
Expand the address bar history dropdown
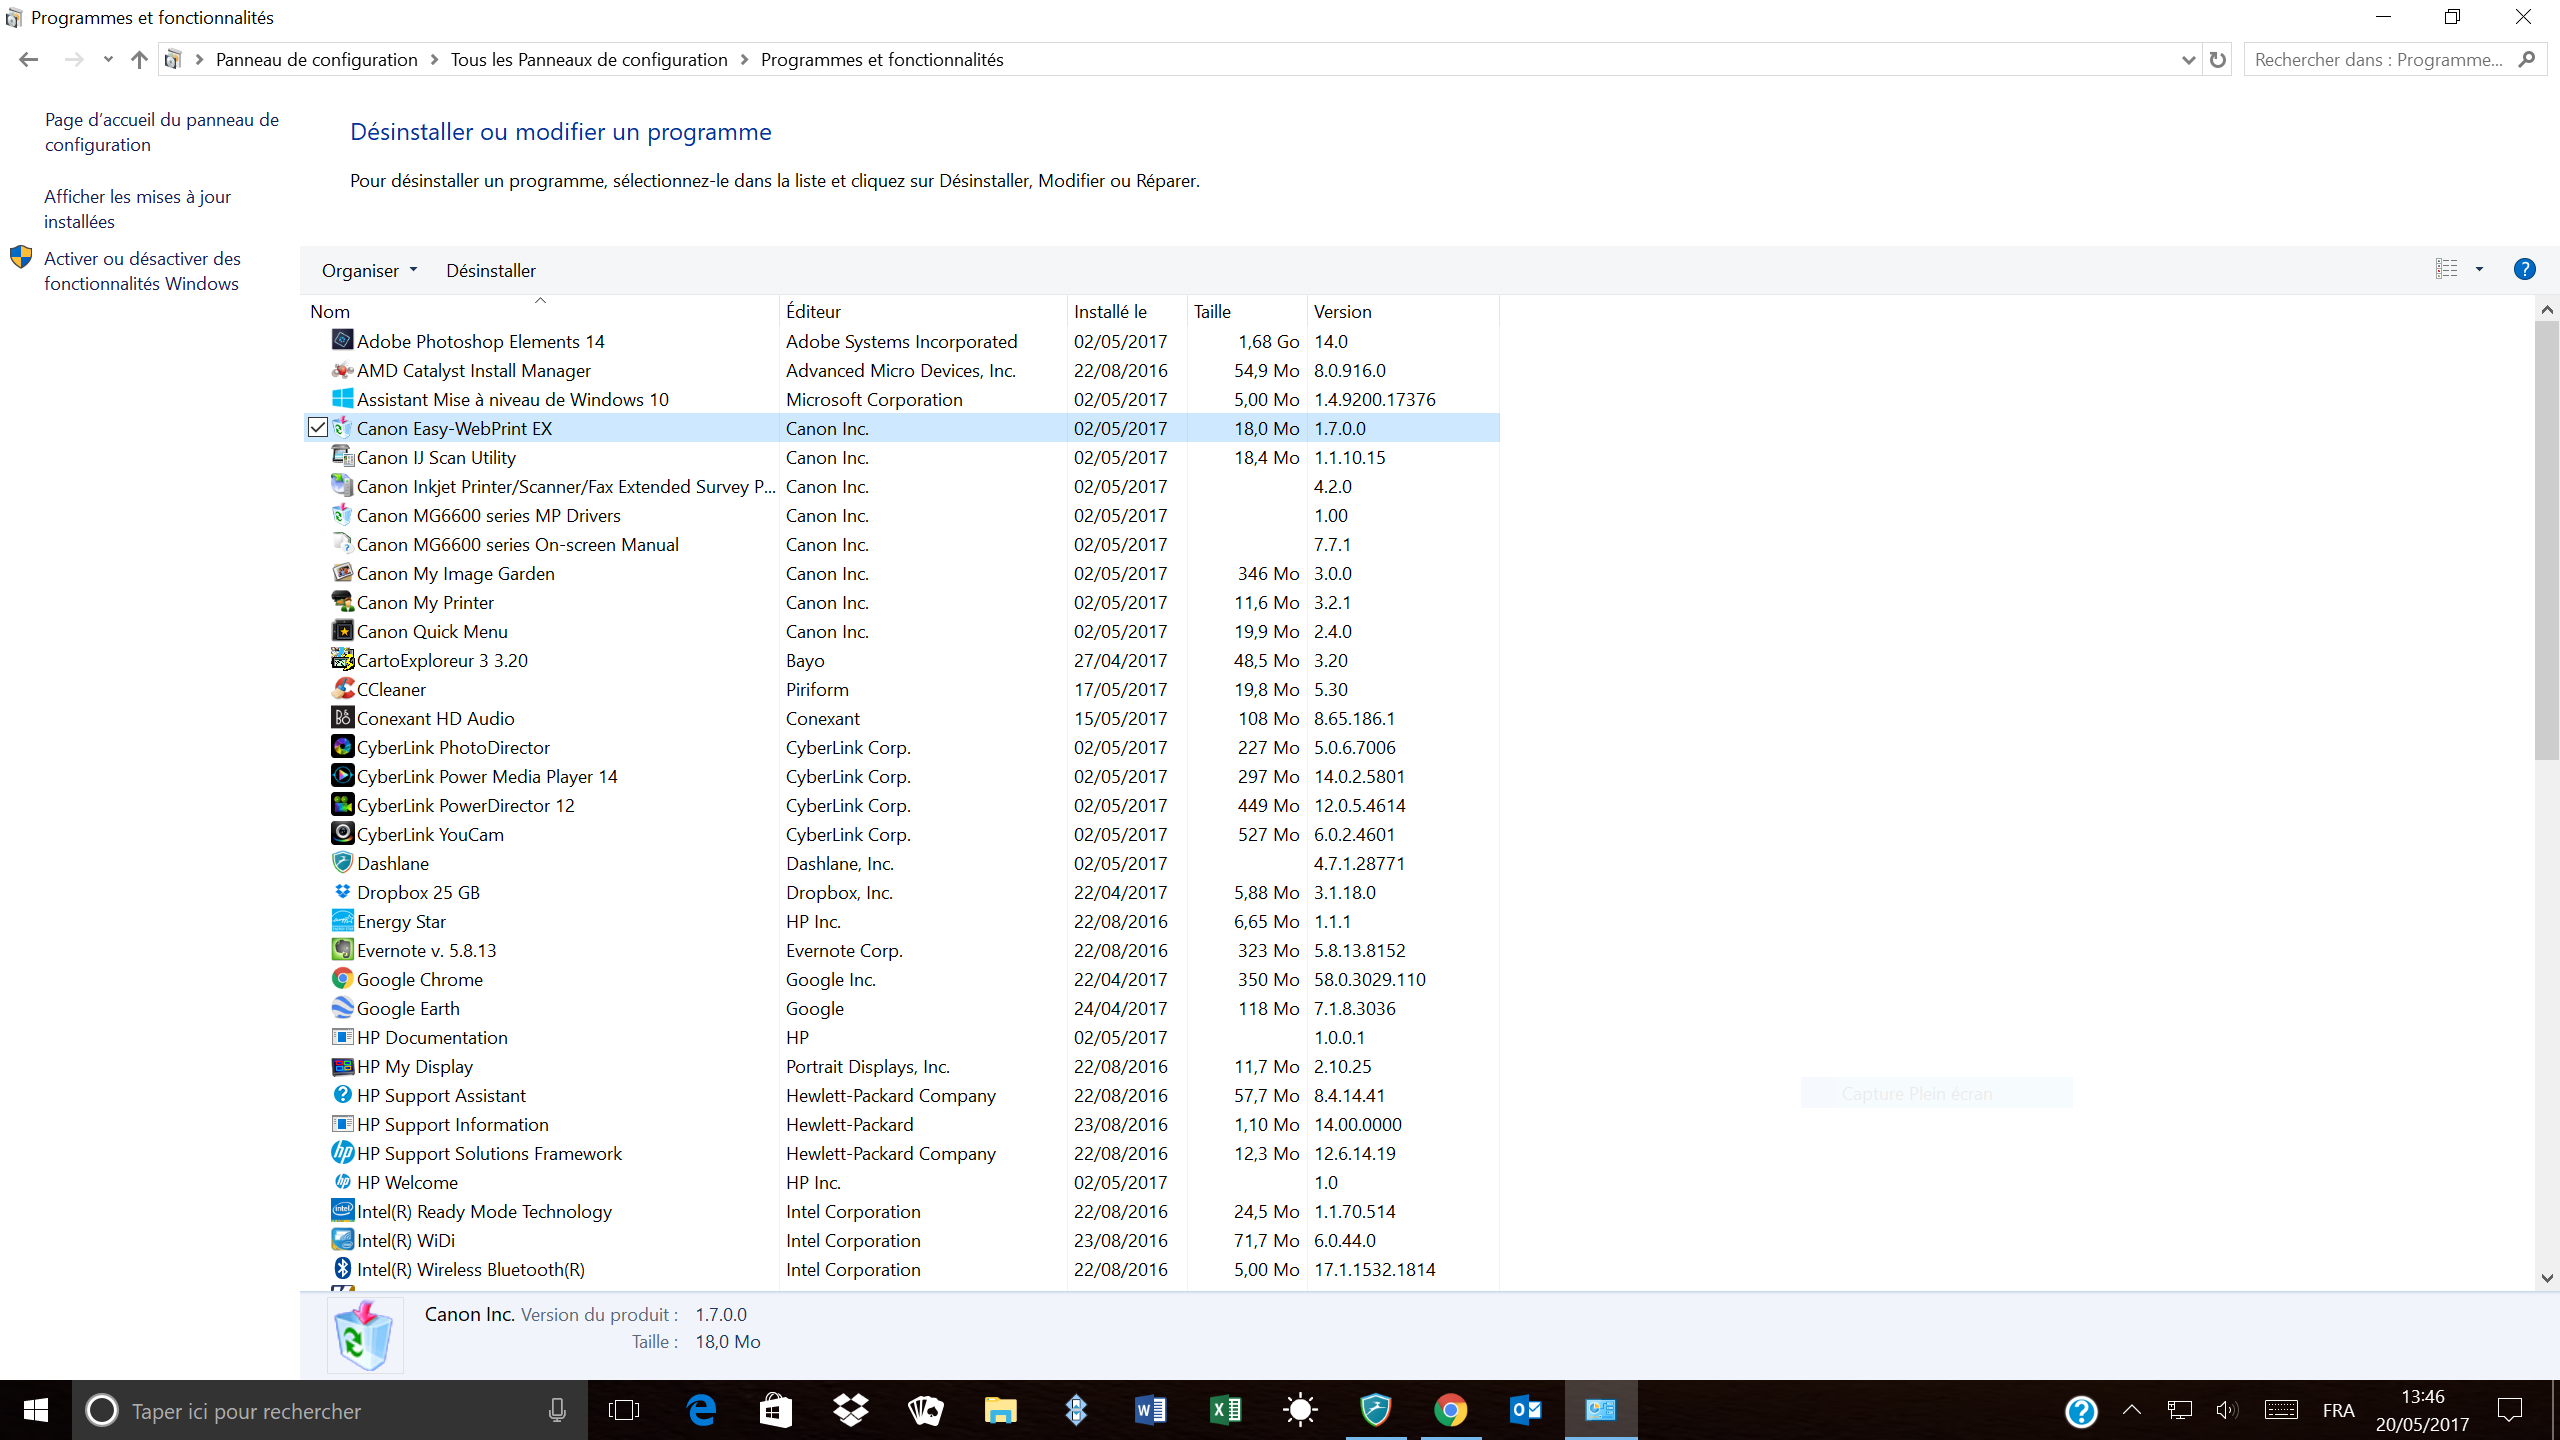click(2187, 60)
